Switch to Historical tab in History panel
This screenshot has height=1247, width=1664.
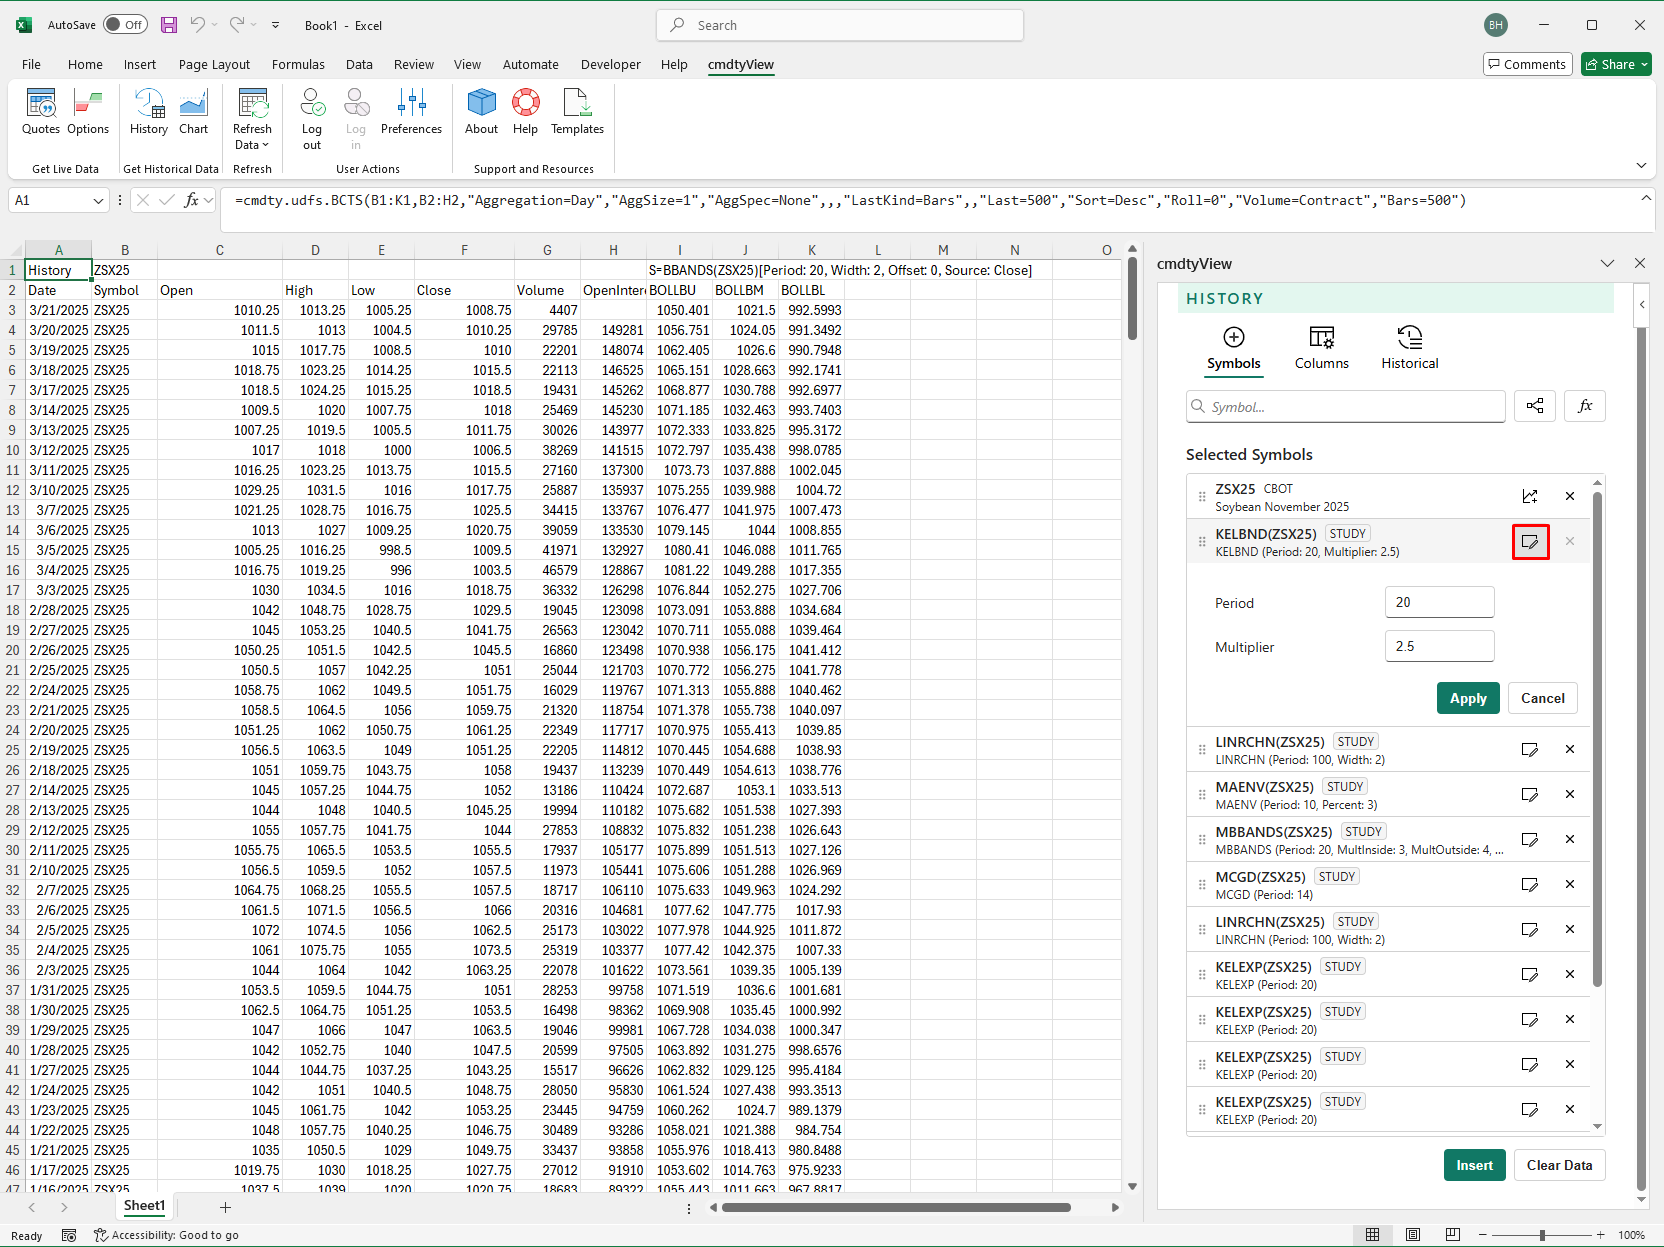[x=1409, y=348]
